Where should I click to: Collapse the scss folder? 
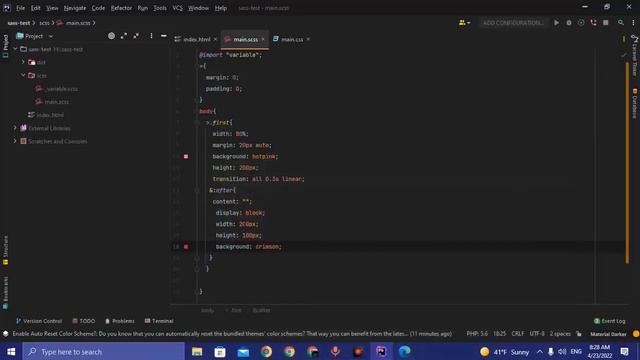point(23,75)
